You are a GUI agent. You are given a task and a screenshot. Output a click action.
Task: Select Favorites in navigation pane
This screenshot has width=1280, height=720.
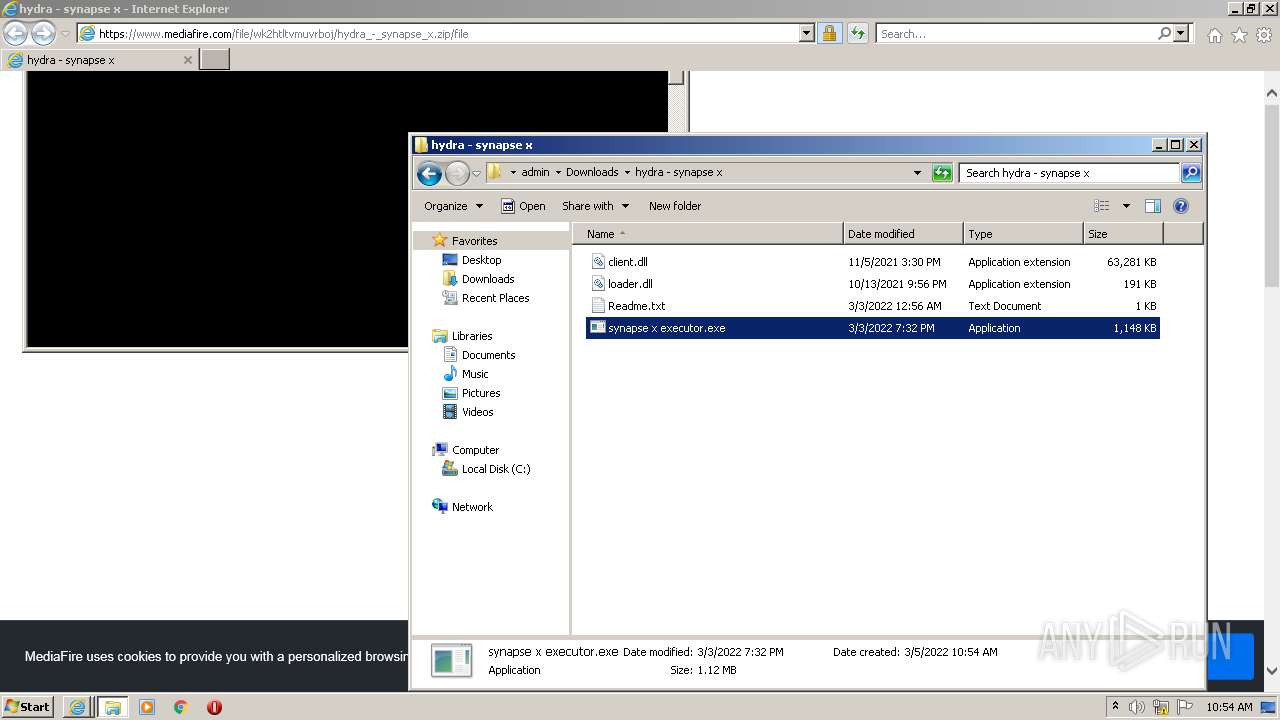[474, 241]
